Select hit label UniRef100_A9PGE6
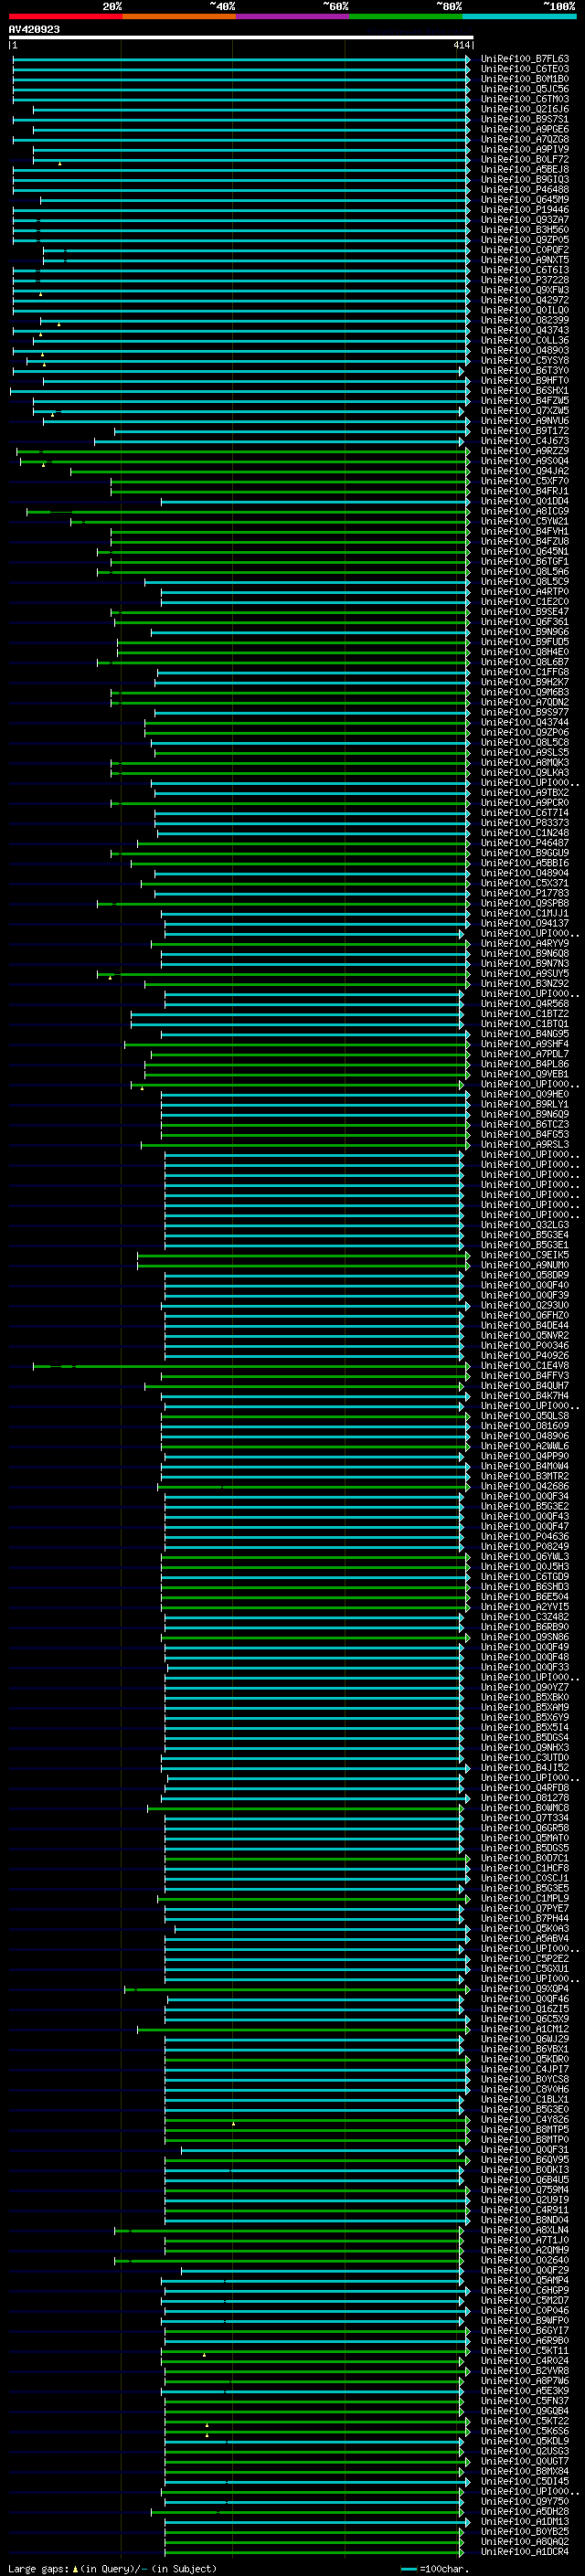 pos(525,129)
